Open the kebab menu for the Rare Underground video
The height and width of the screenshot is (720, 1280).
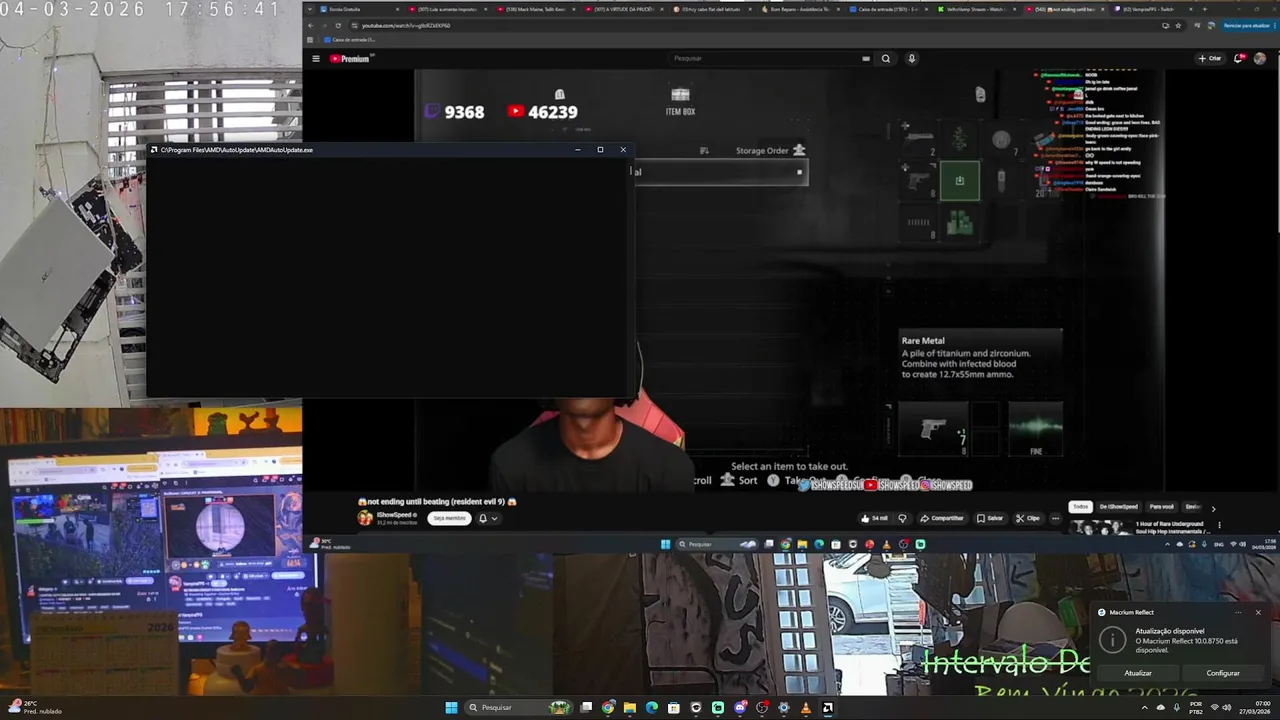click(1219, 525)
